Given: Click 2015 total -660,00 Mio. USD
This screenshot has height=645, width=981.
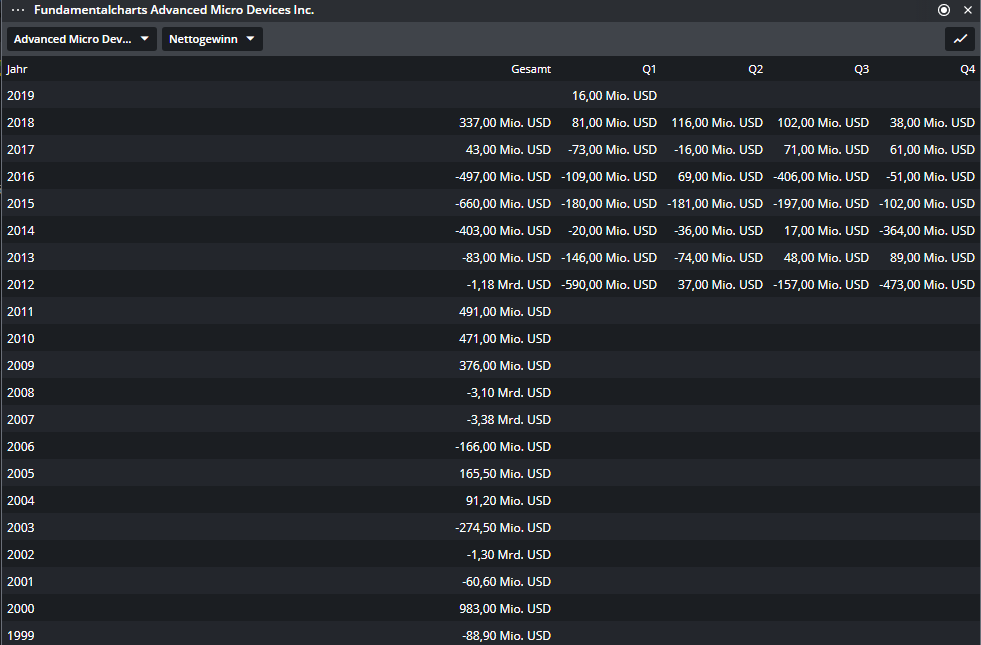Looking at the screenshot, I should click(x=503, y=203).
